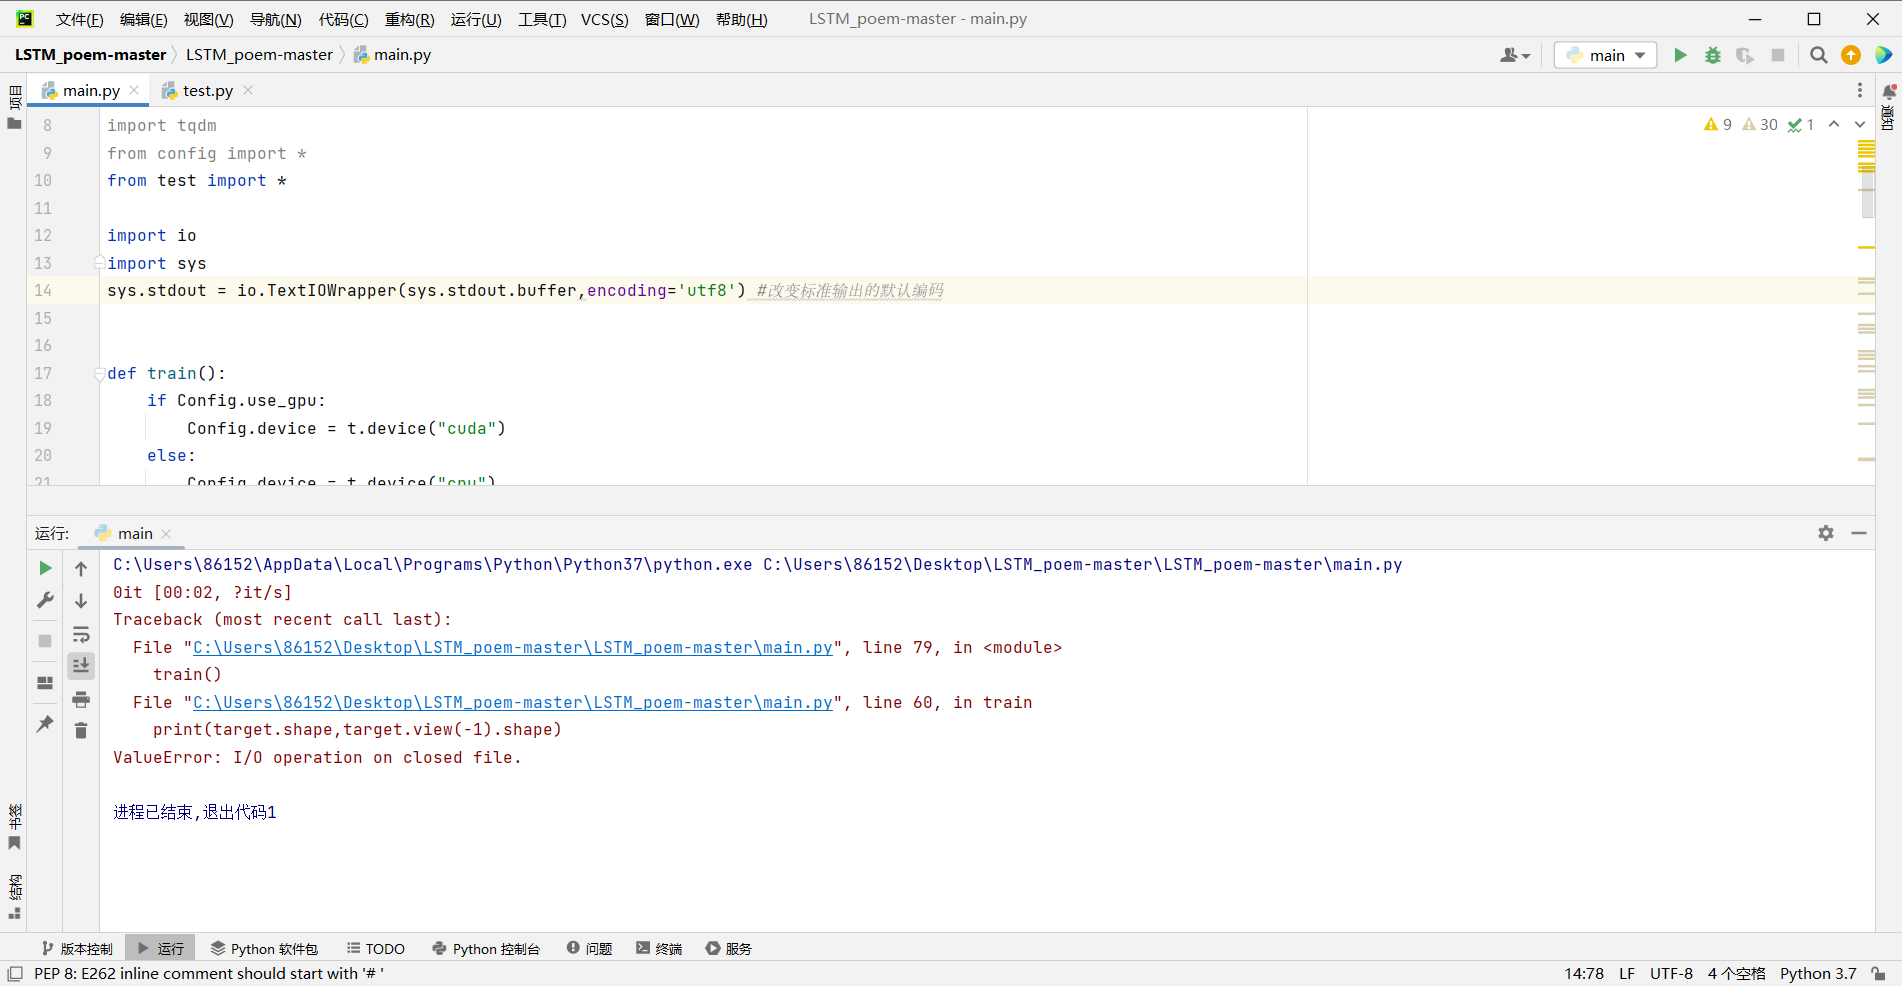Restore layout icon in Run panel
Screen dimensions: 1902x986
(45, 683)
